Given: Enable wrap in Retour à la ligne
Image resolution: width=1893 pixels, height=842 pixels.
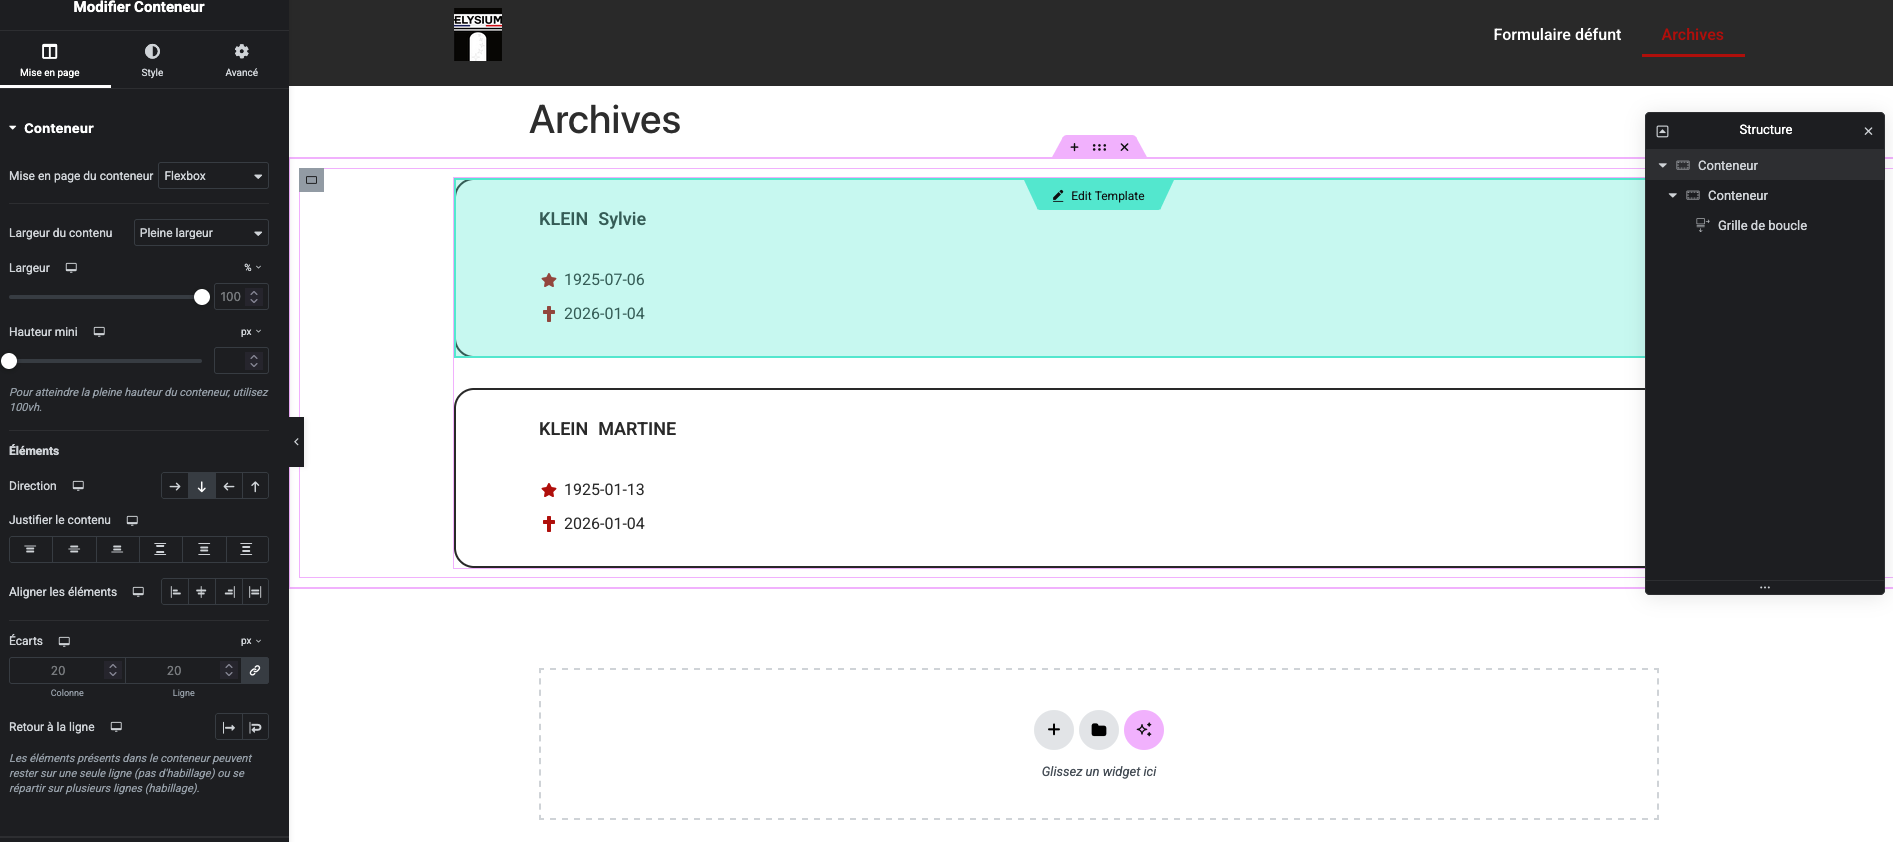Looking at the screenshot, I should (x=256, y=727).
